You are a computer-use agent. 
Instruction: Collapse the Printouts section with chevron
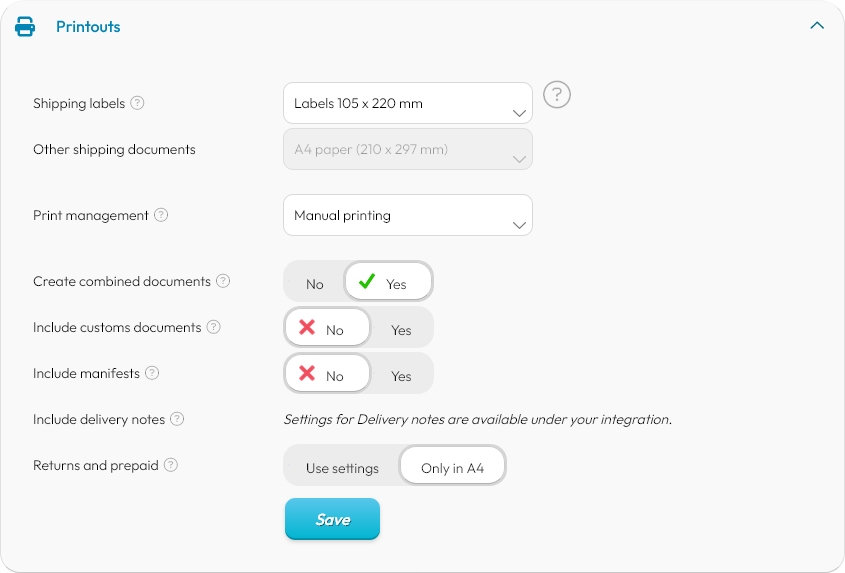(x=817, y=26)
